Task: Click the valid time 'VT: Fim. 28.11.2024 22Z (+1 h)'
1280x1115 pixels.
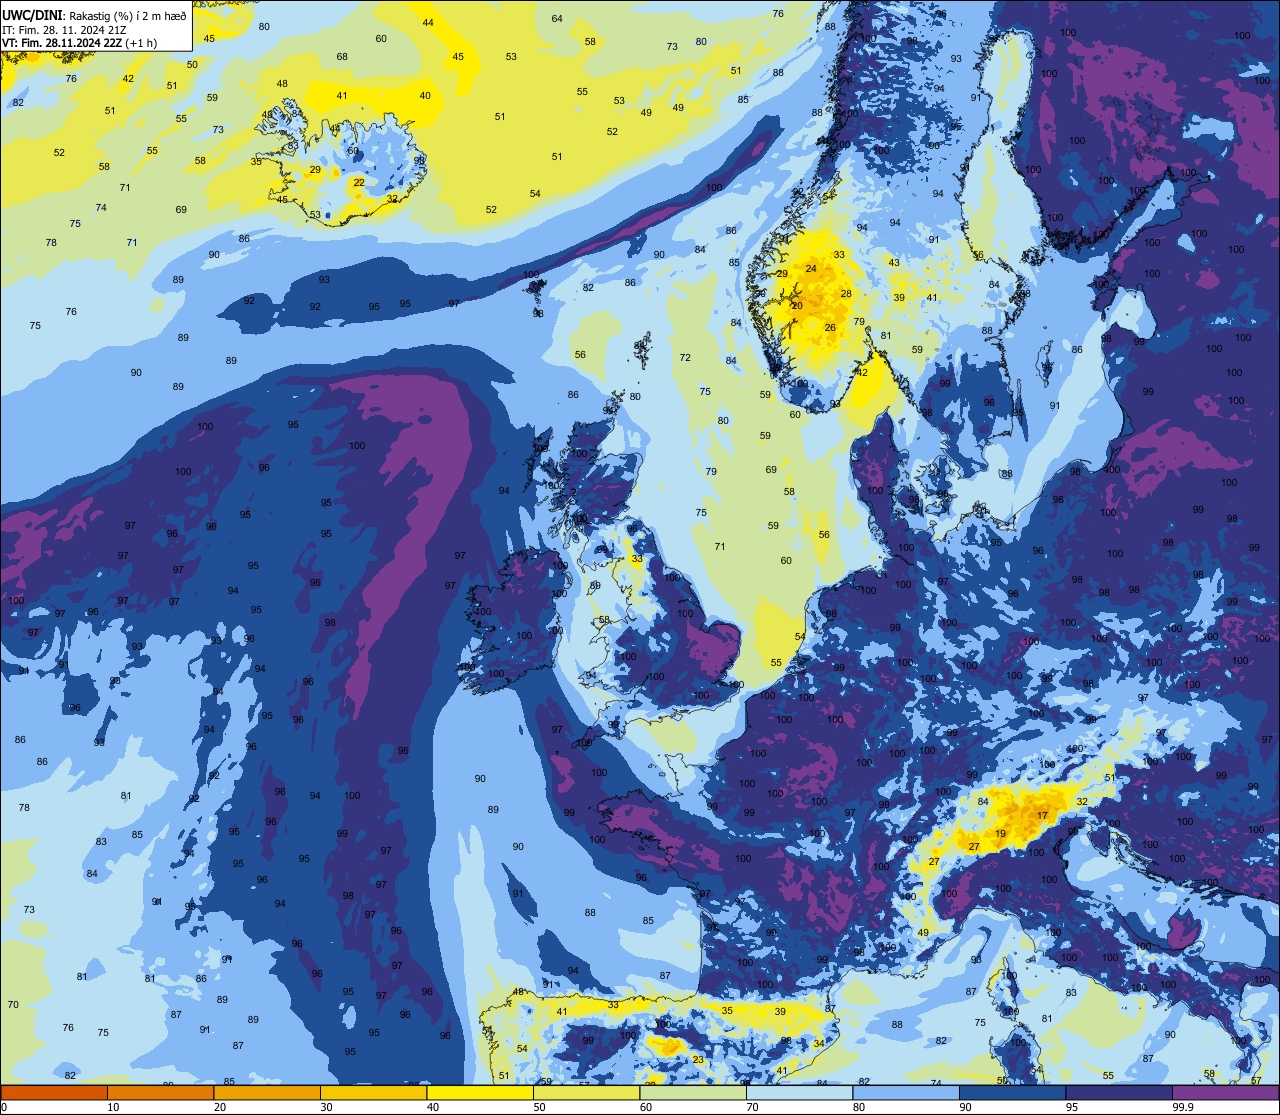Action: click(79, 43)
